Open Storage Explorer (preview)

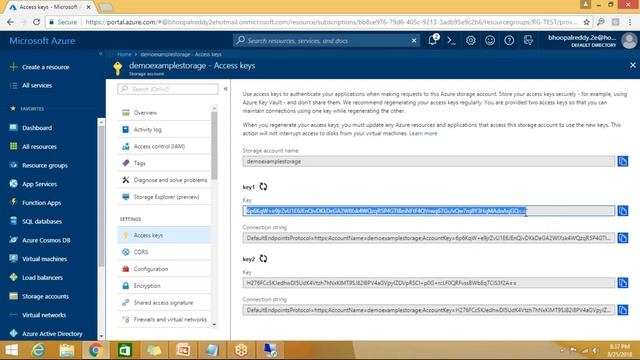[x=164, y=197]
